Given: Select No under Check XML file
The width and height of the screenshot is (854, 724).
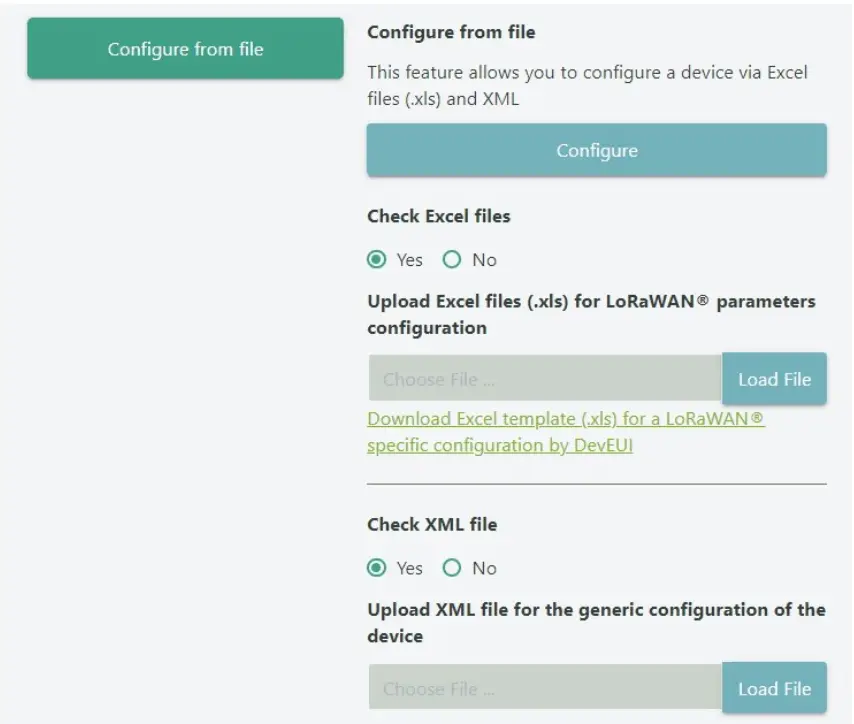Looking at the screenshot, I should [452, 568].
